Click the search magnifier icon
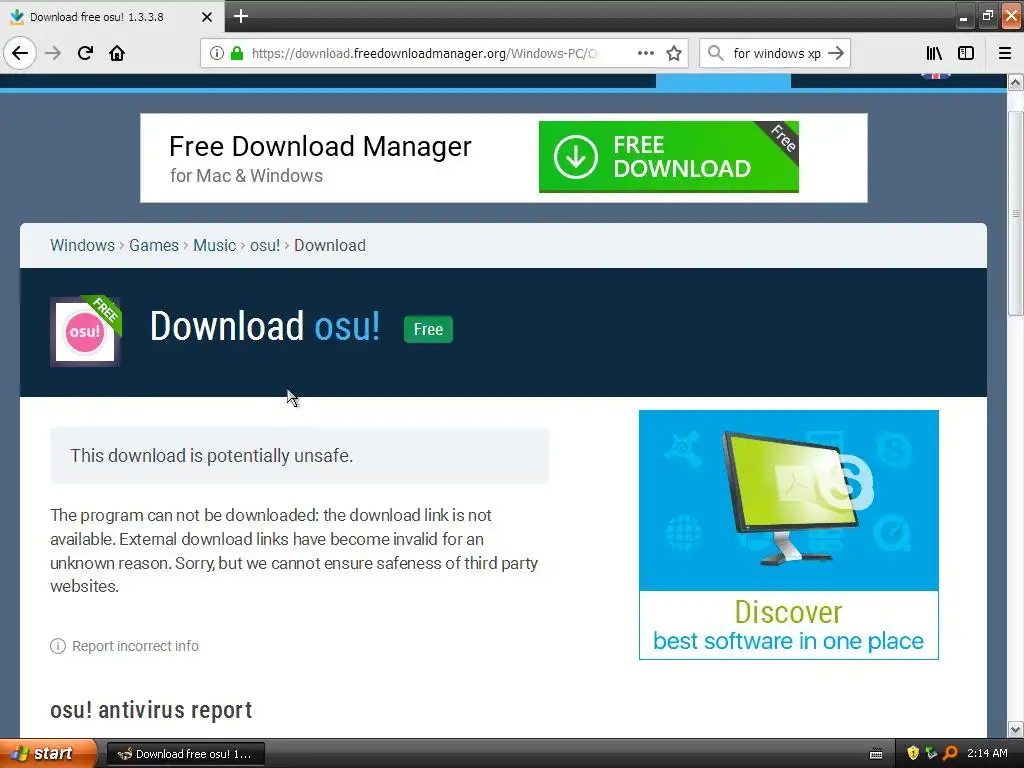 click(716, 53)
